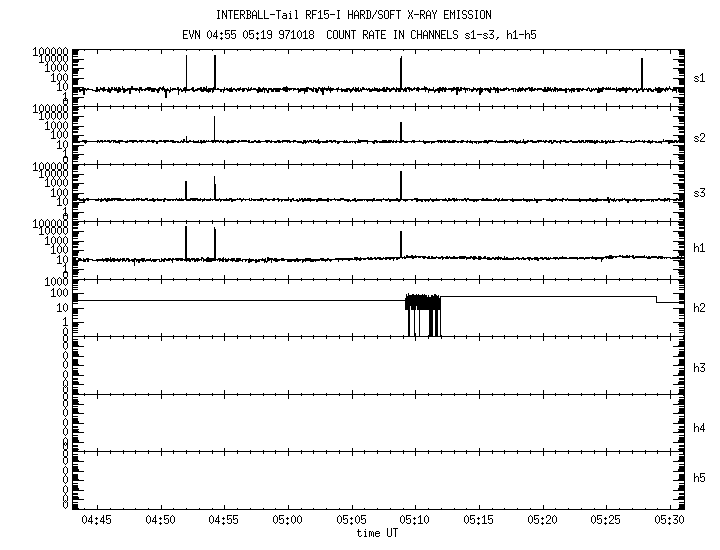Click the 05:00 time tick label

pos(288,521)
